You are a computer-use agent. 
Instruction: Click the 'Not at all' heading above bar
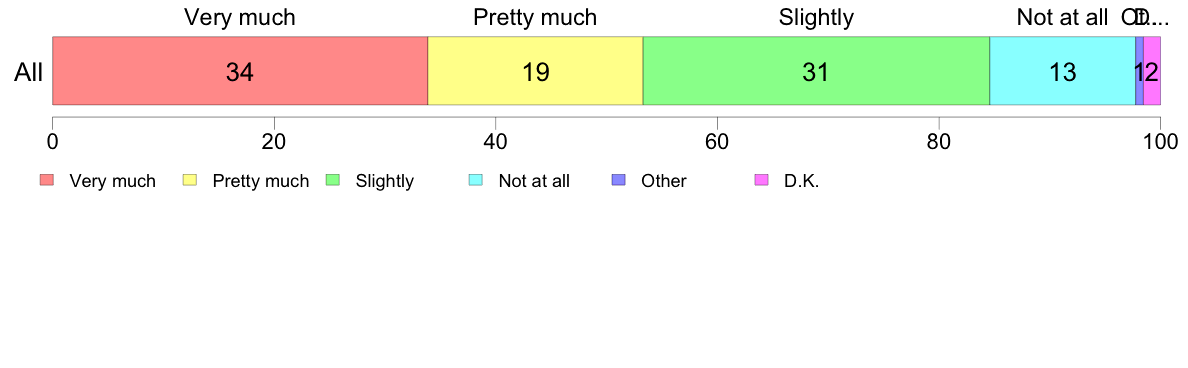click(x=1063, y=17)
